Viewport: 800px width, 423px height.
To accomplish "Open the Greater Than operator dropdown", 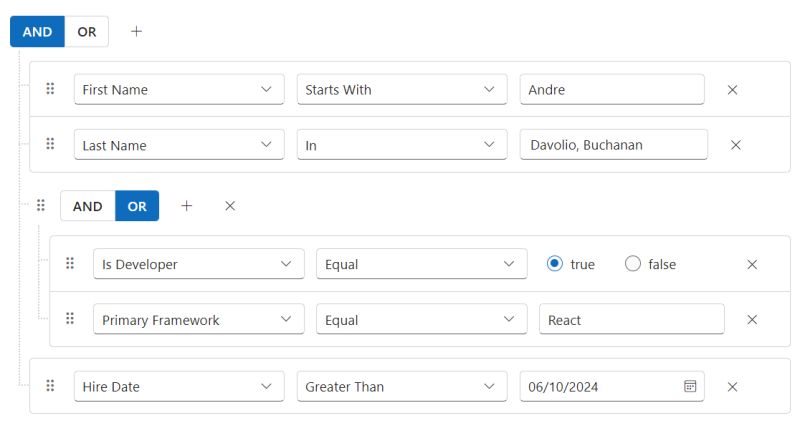I will click(402, 387).
